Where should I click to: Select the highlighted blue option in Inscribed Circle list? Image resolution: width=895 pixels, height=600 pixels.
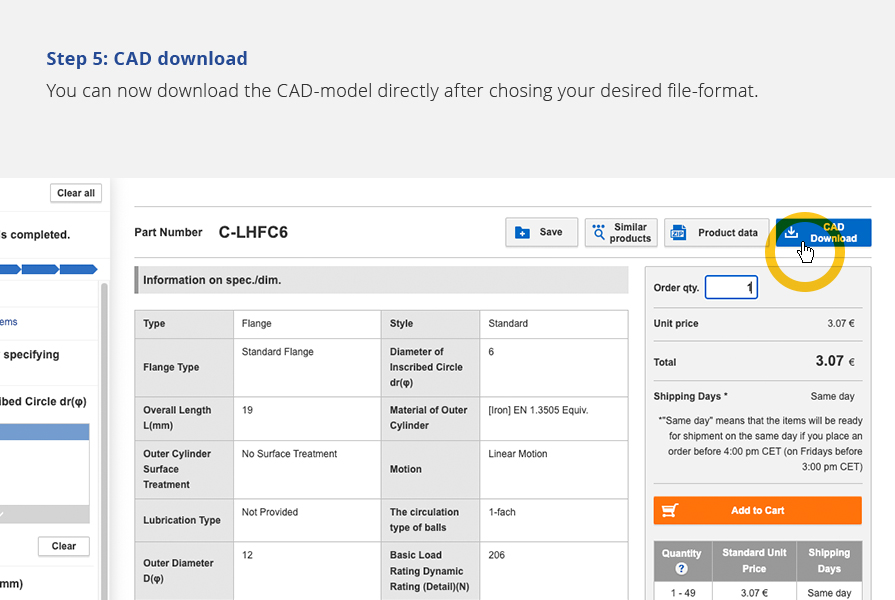[x=45, y=432]
